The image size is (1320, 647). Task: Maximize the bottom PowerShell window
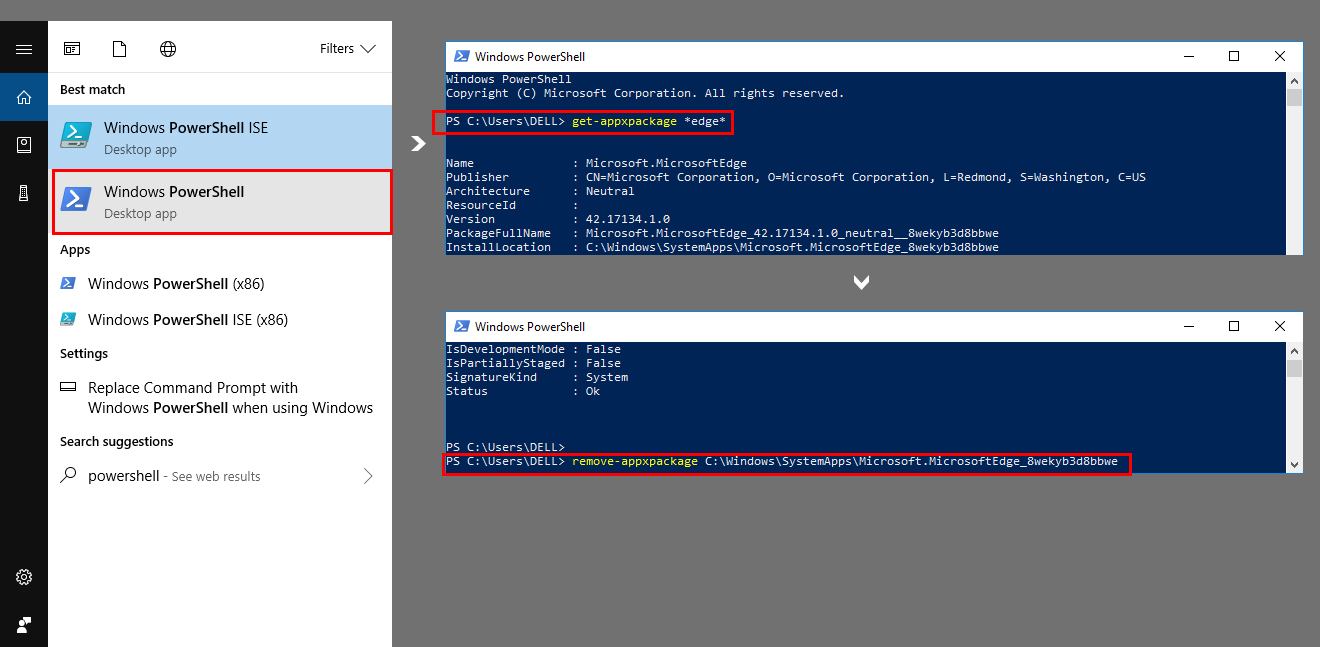coord(1234,326)
